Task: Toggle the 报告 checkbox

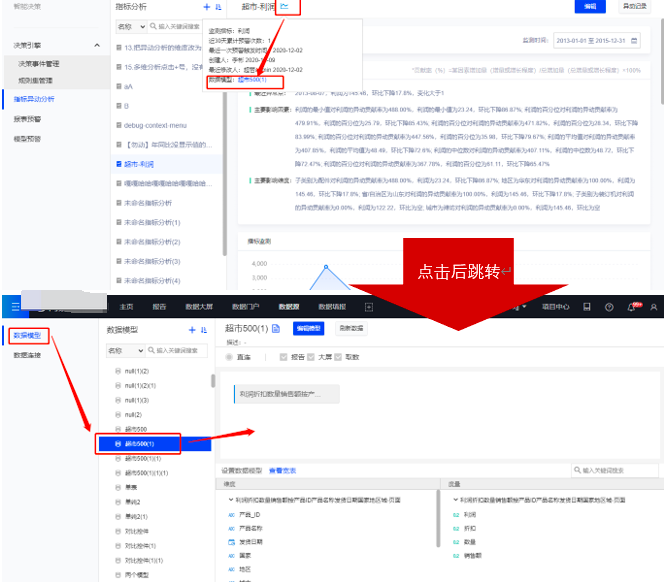Action: (283, 357)
